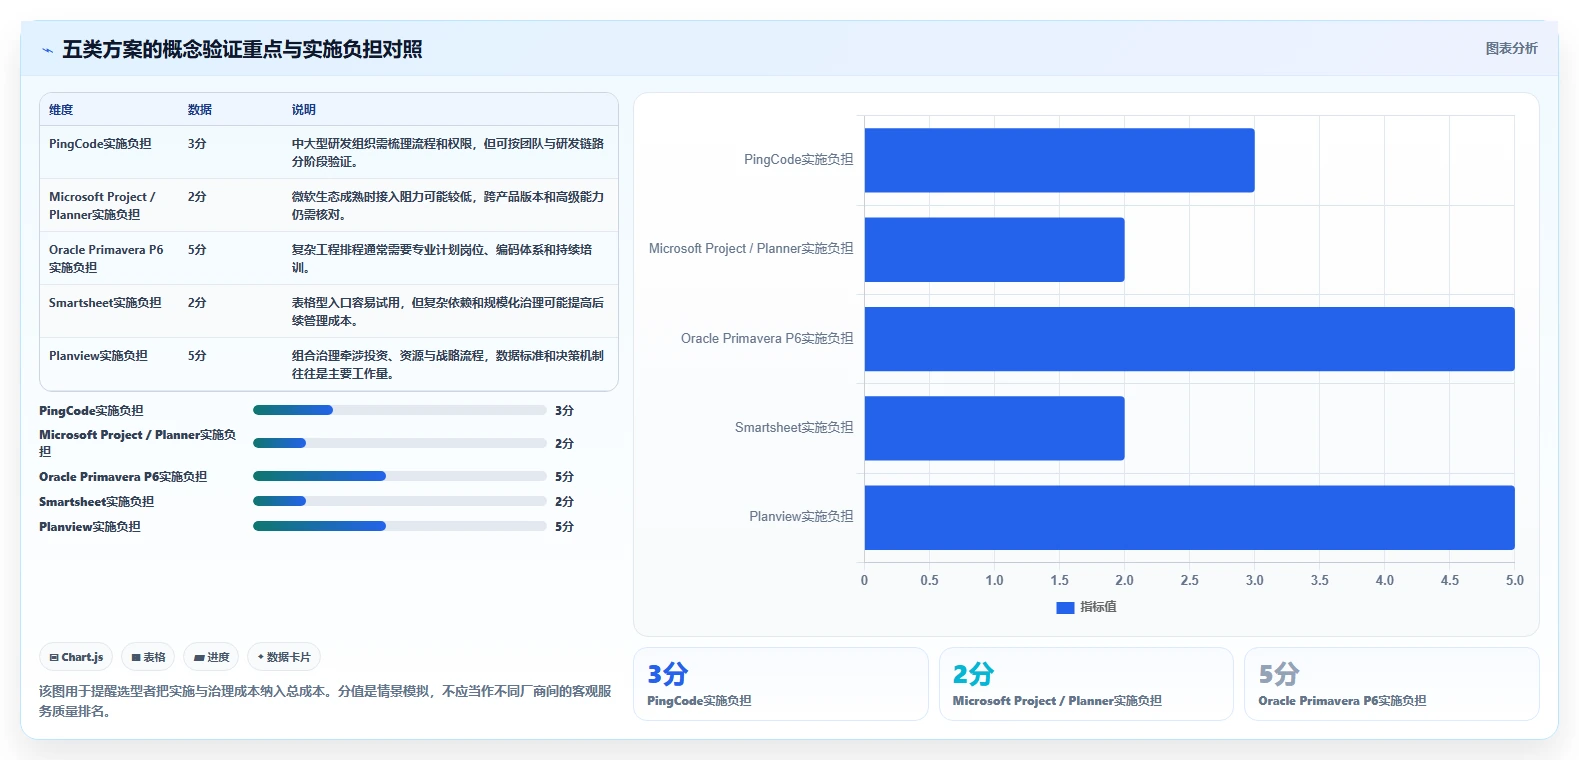Screen dimensions: 1579x760
Task: Click the Oracle Primavera P6 chart bar
Action: pos(1189,339)
